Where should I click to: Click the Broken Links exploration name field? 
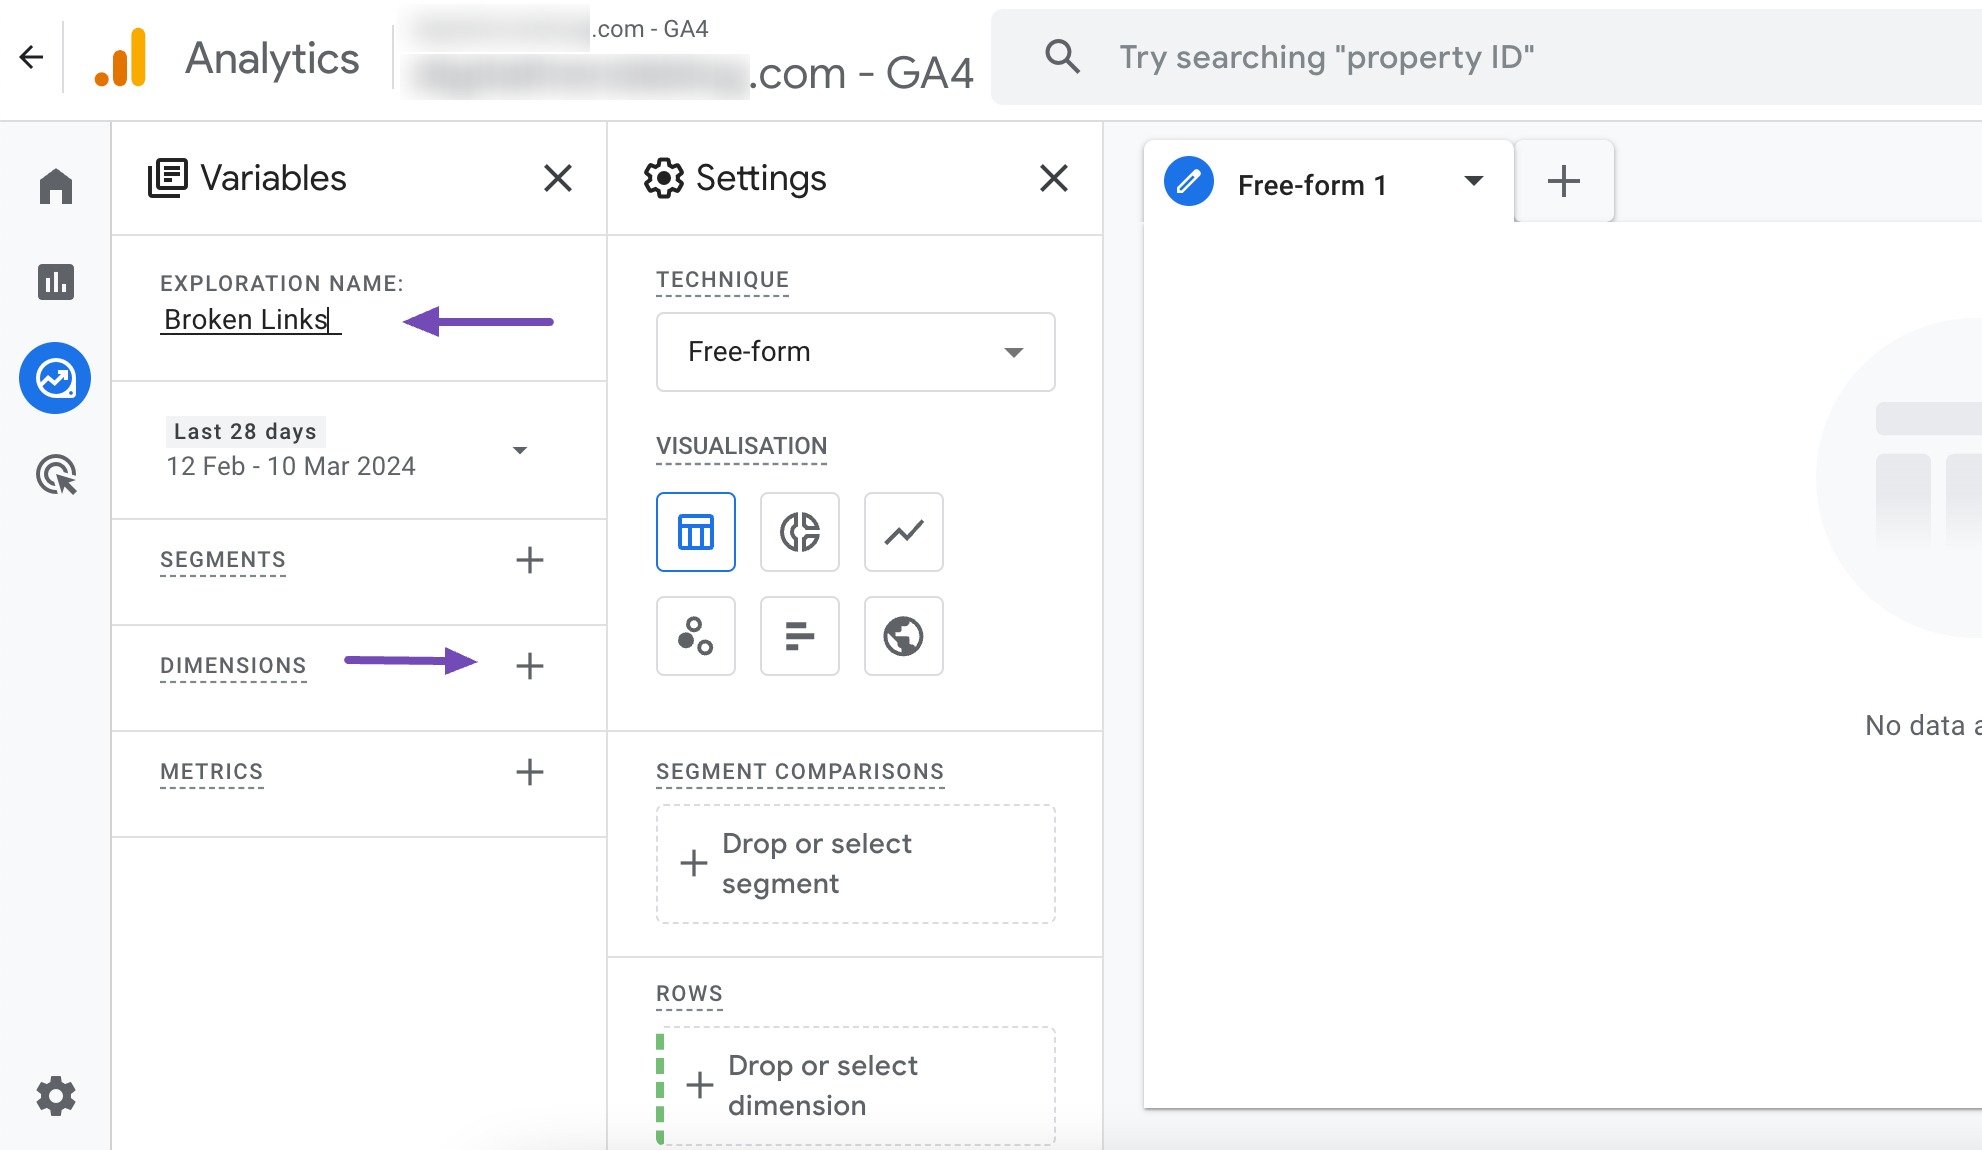click(x=250, y=320)
